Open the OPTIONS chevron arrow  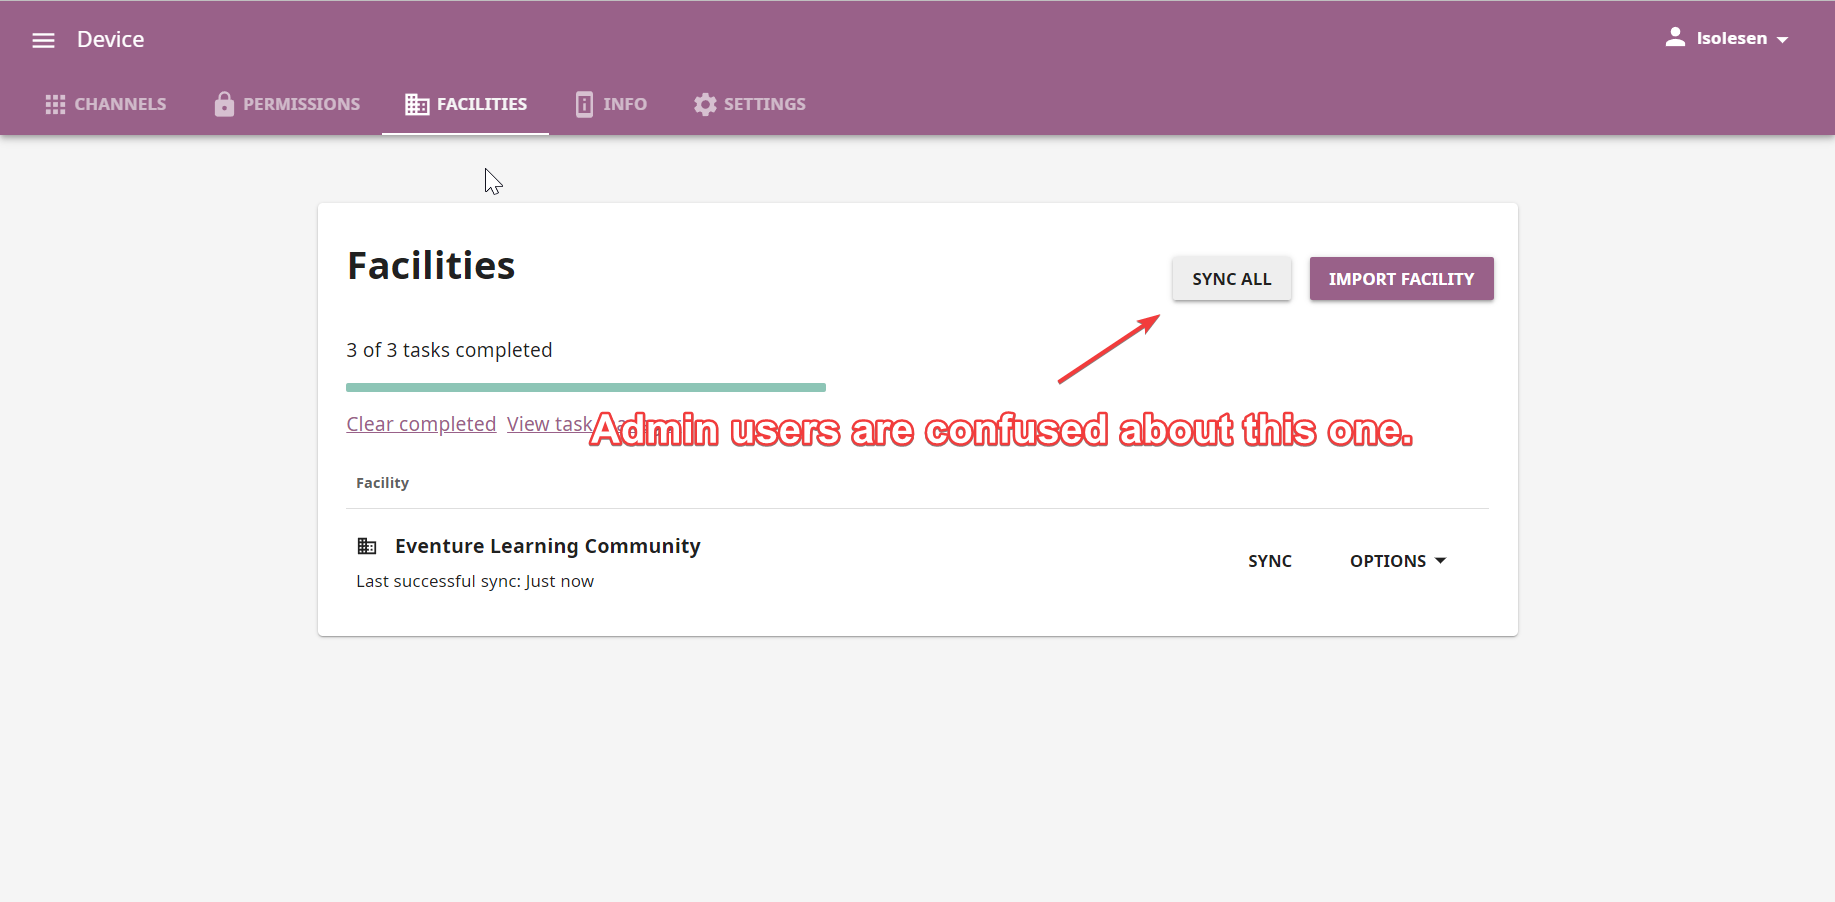pos(1441,561)
